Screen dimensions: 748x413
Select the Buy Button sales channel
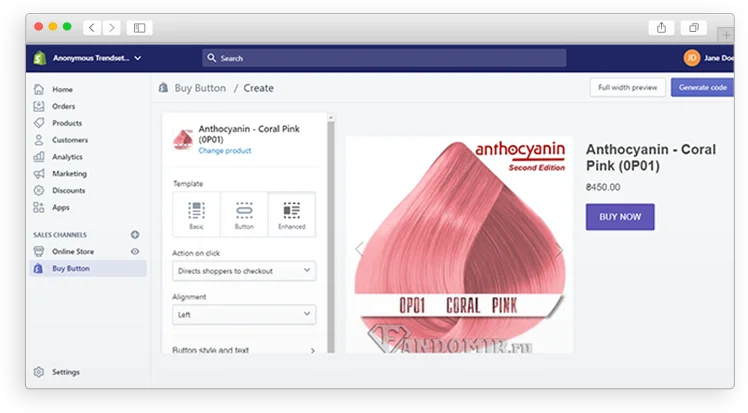(88, 268)
